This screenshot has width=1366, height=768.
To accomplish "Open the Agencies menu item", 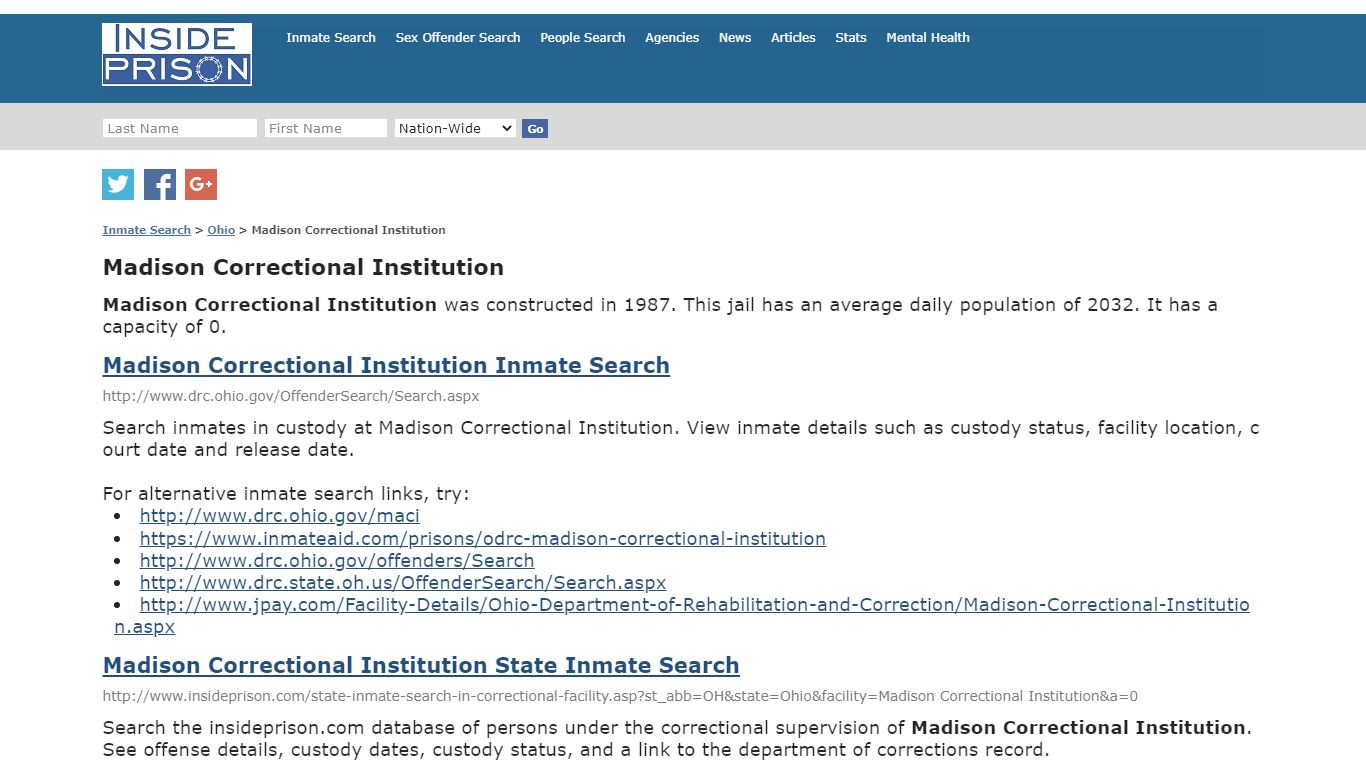I will (x=672, y=37).
